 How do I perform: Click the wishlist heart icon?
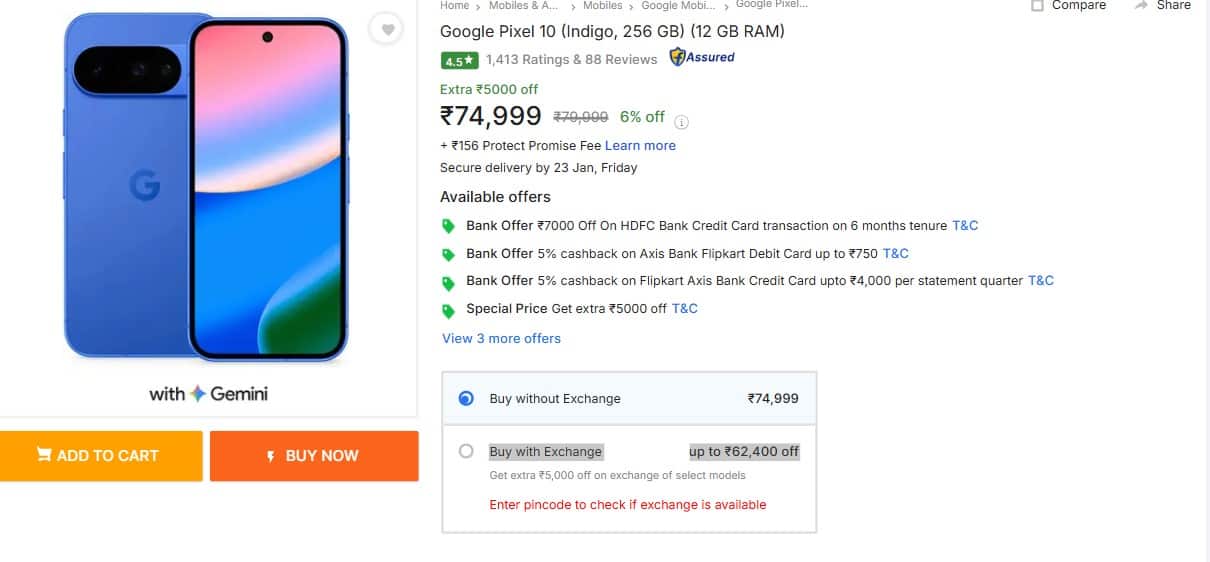coord(385,29)
